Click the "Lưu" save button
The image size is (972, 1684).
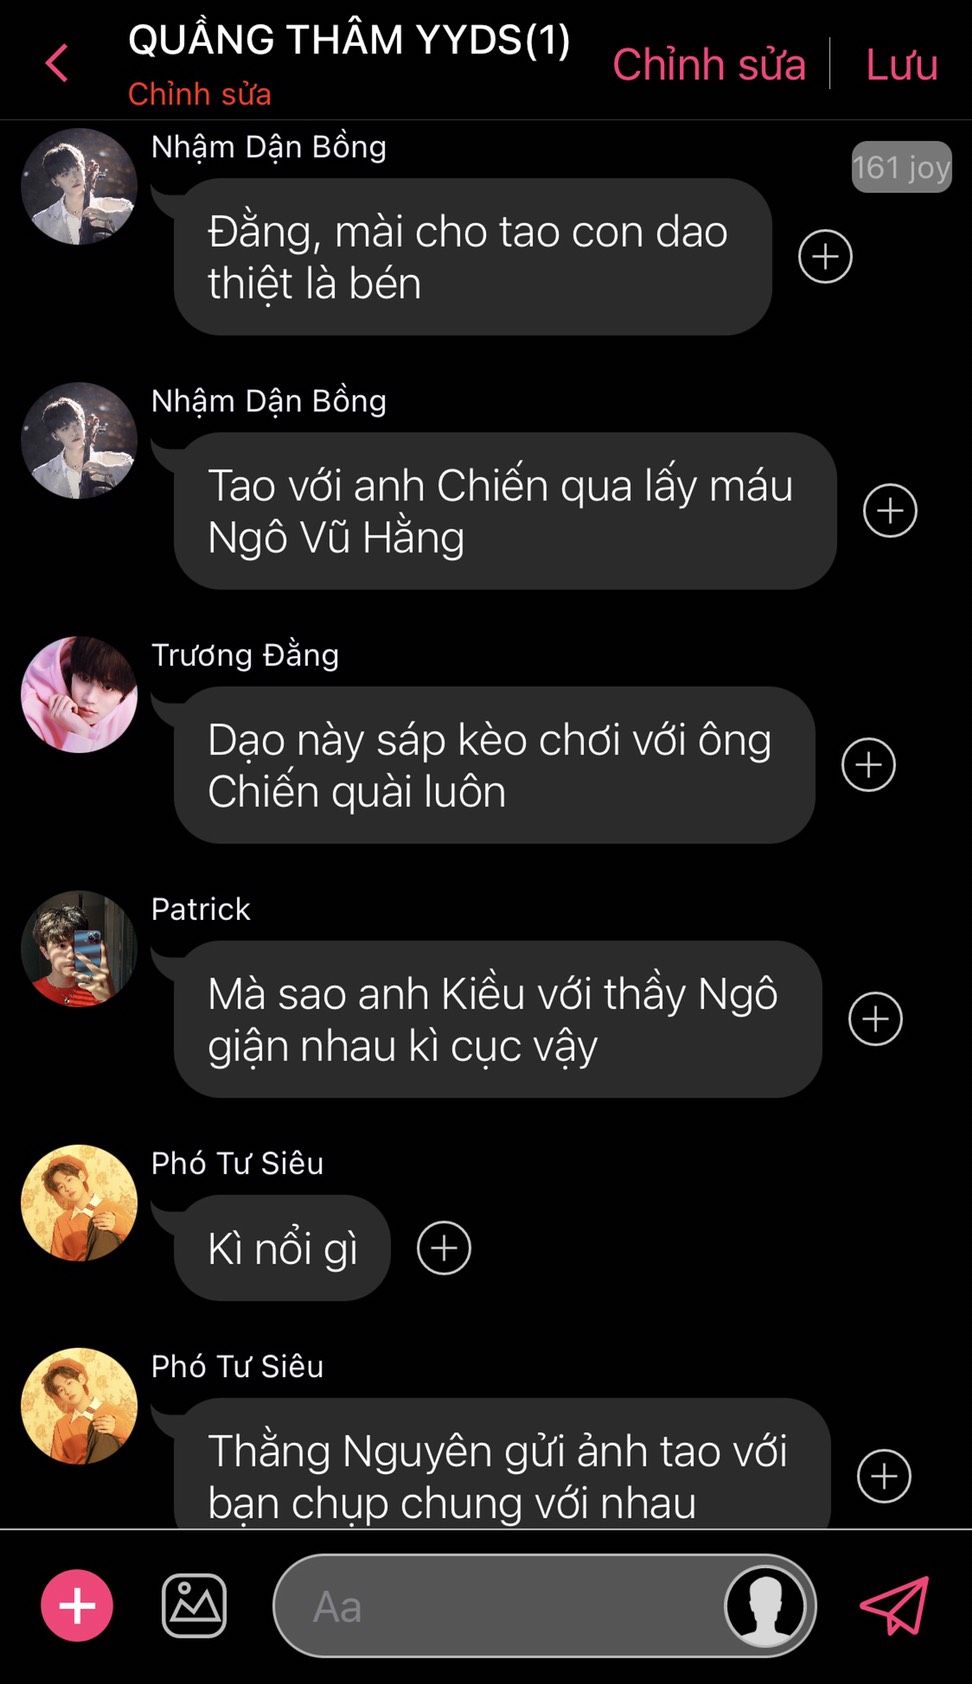pos(902,64)
